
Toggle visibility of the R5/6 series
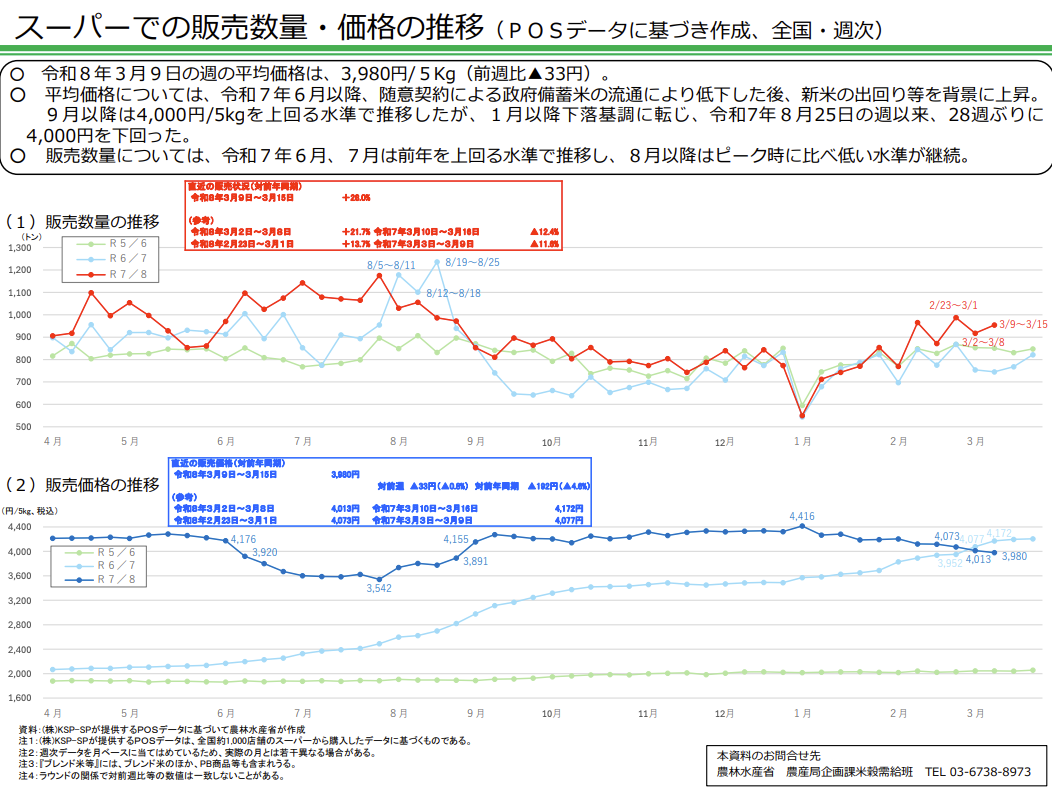point(90,244)
